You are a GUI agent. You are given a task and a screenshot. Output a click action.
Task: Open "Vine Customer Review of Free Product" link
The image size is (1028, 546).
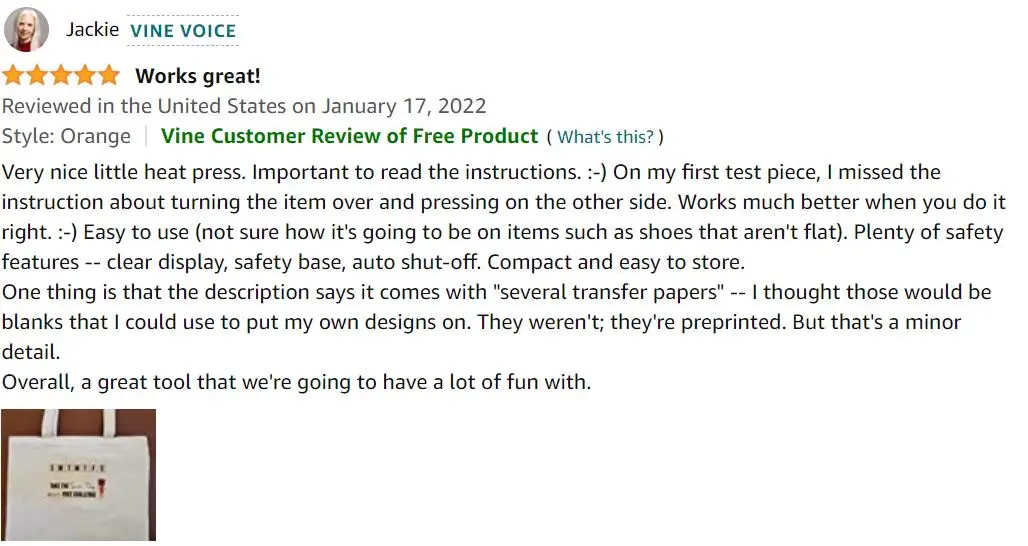point(349,136)
